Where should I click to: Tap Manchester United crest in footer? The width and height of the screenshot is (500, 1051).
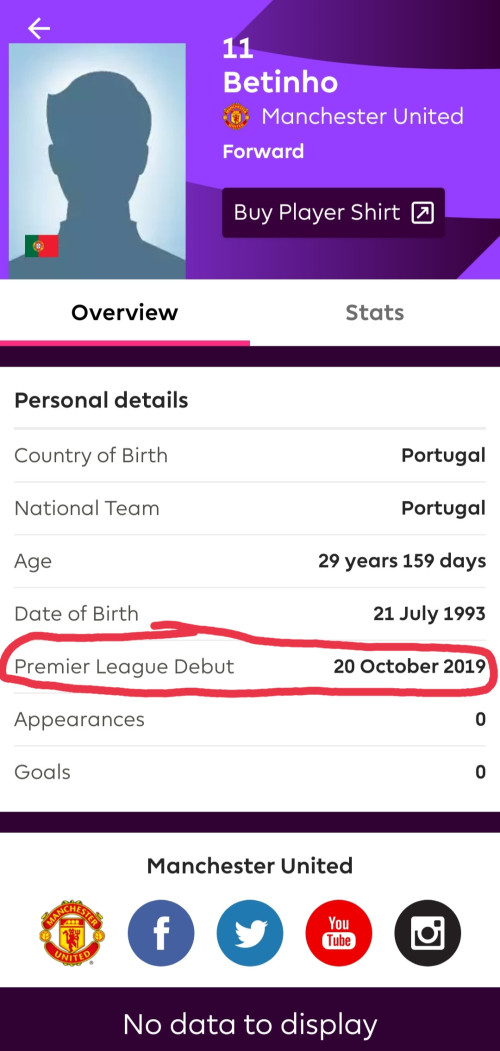pyautogui.click(x=72, y=933)
